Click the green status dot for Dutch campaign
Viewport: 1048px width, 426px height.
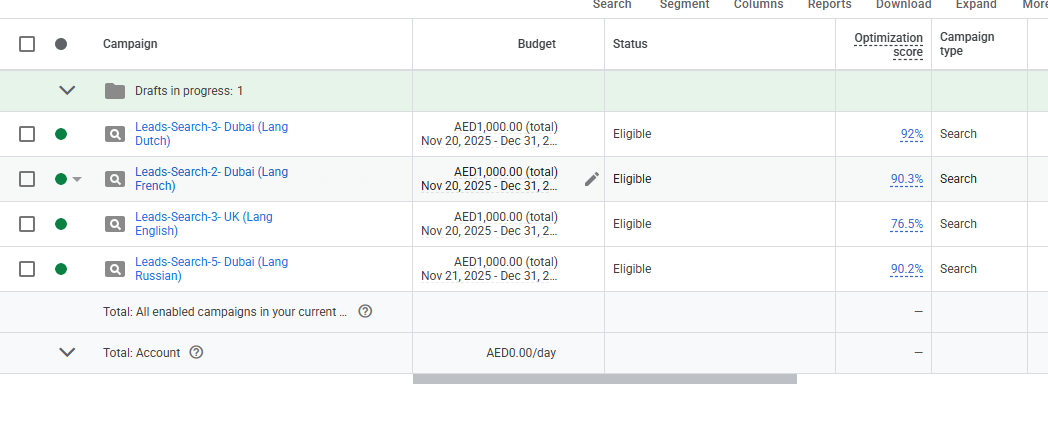61,134
